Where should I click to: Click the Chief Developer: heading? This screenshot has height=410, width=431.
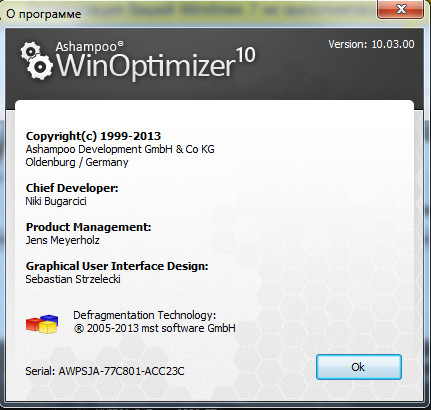click(72, 188)
